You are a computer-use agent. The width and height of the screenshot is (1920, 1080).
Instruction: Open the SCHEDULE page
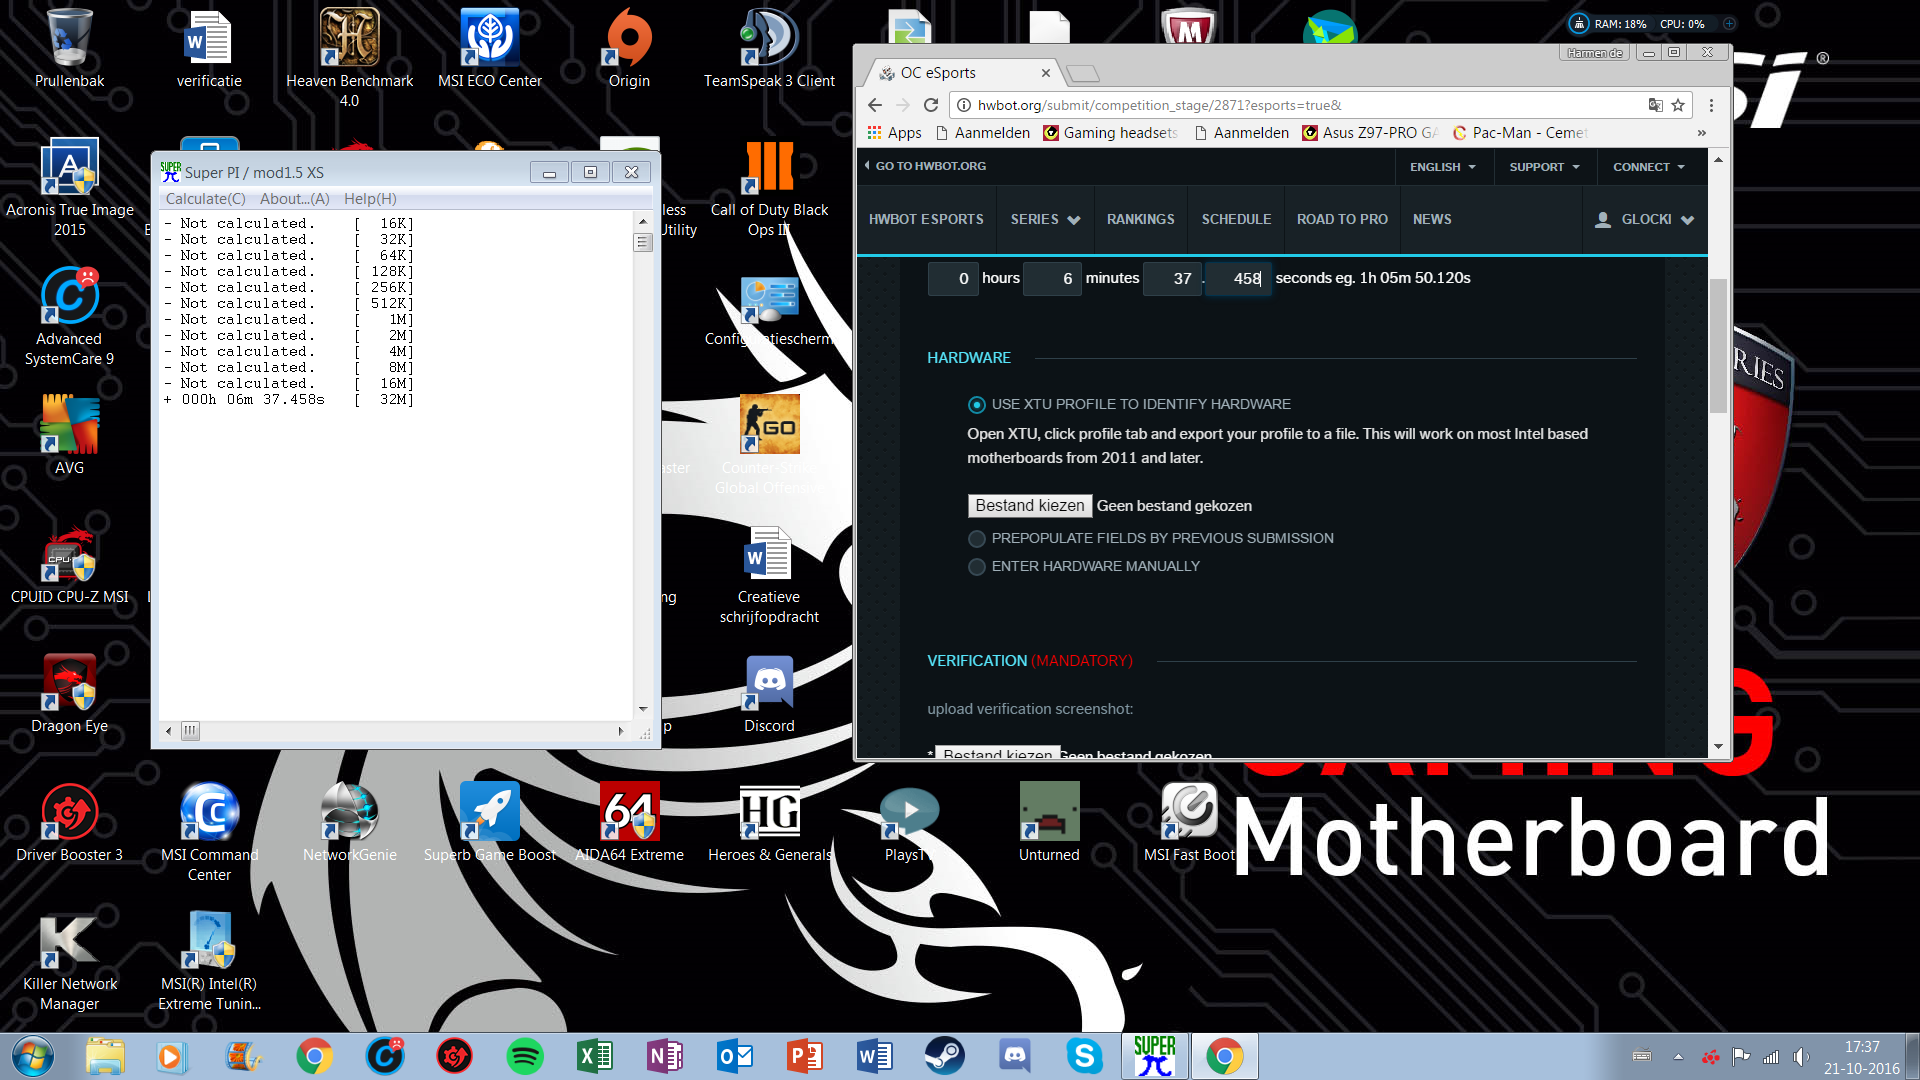(1236, 219)
